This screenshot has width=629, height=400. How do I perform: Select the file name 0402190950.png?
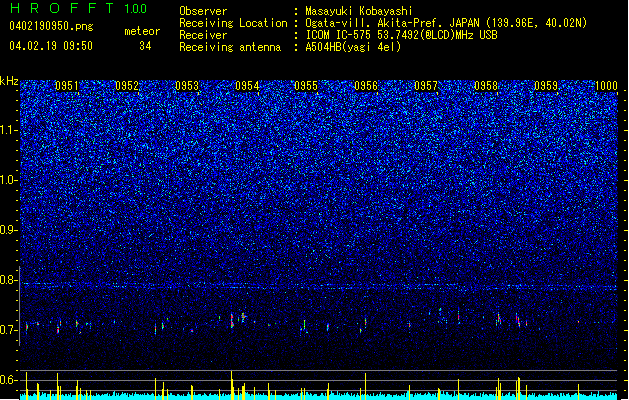51,26
